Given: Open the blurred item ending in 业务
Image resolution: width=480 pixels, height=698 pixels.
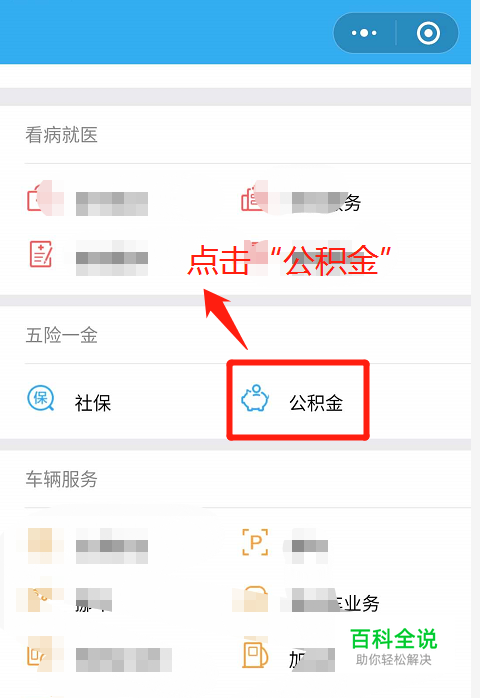Looking at the screenshot, I should (x=335, y=602).
